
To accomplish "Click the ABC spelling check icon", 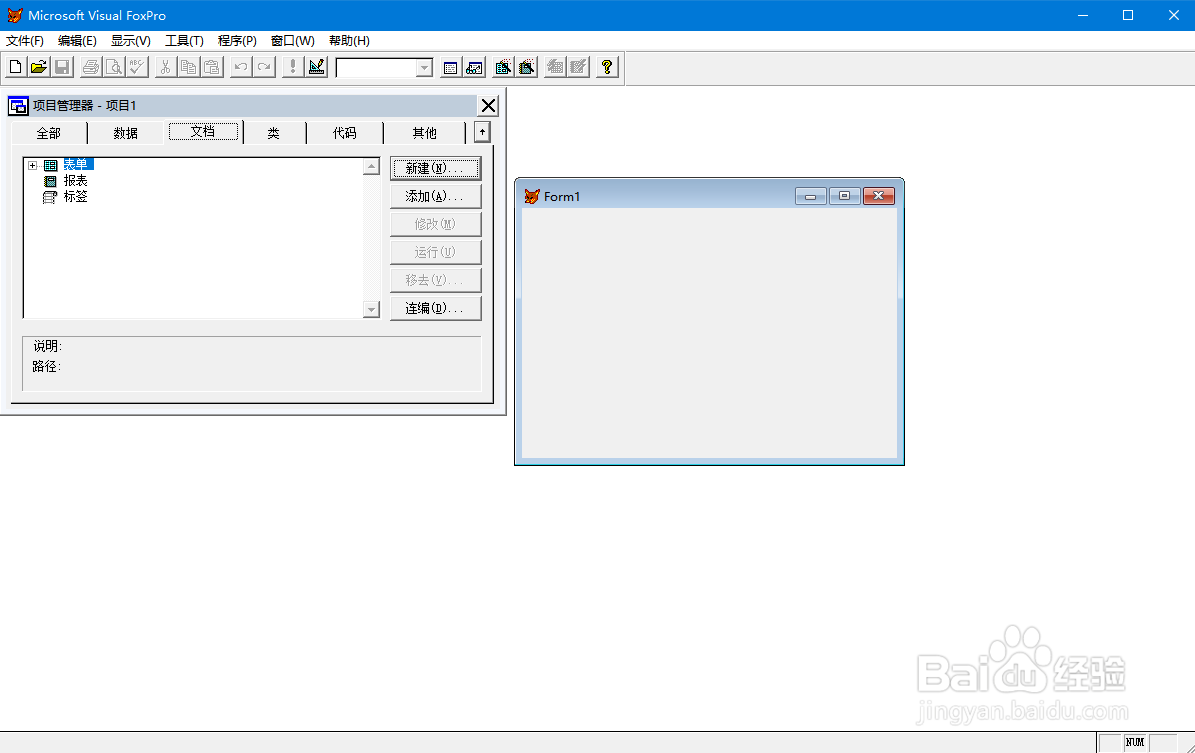I will (136, 67).
